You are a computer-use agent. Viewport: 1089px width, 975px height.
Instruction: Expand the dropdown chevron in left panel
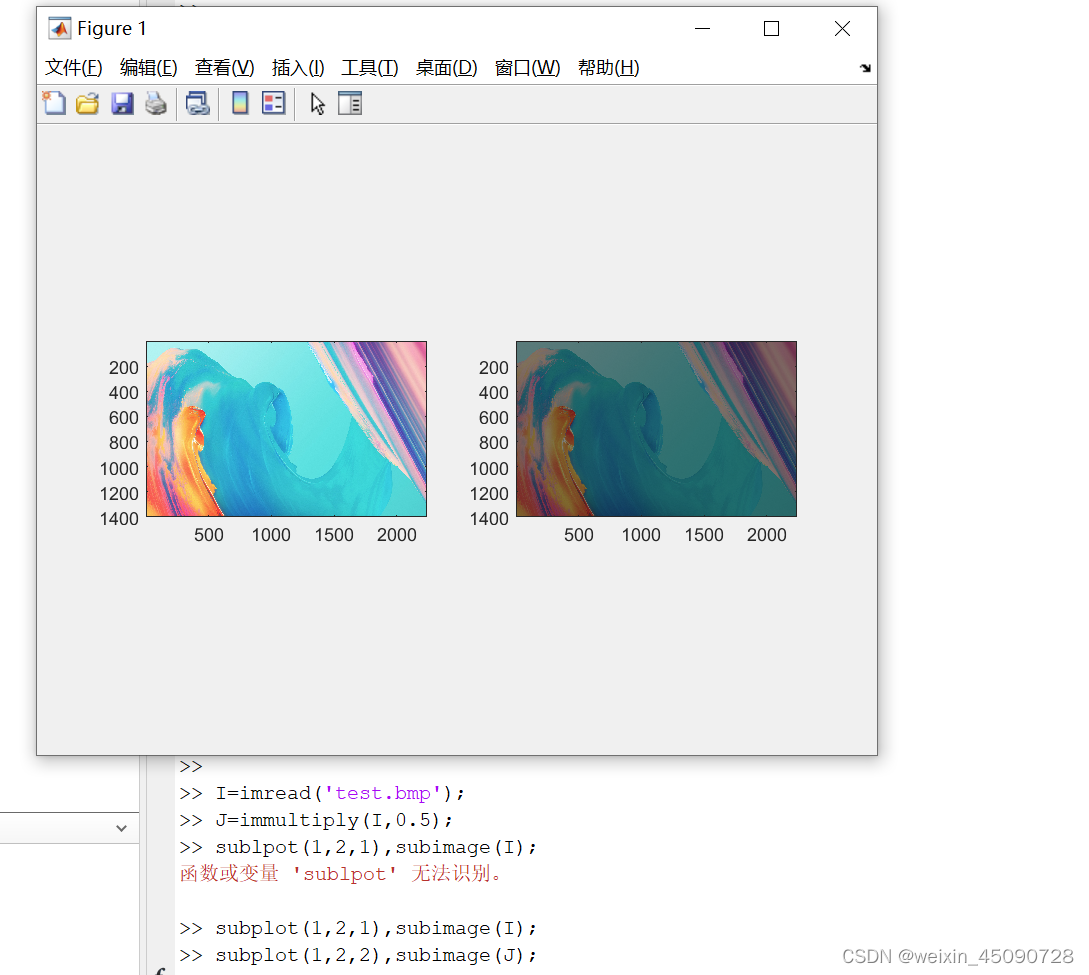(122, 828)
